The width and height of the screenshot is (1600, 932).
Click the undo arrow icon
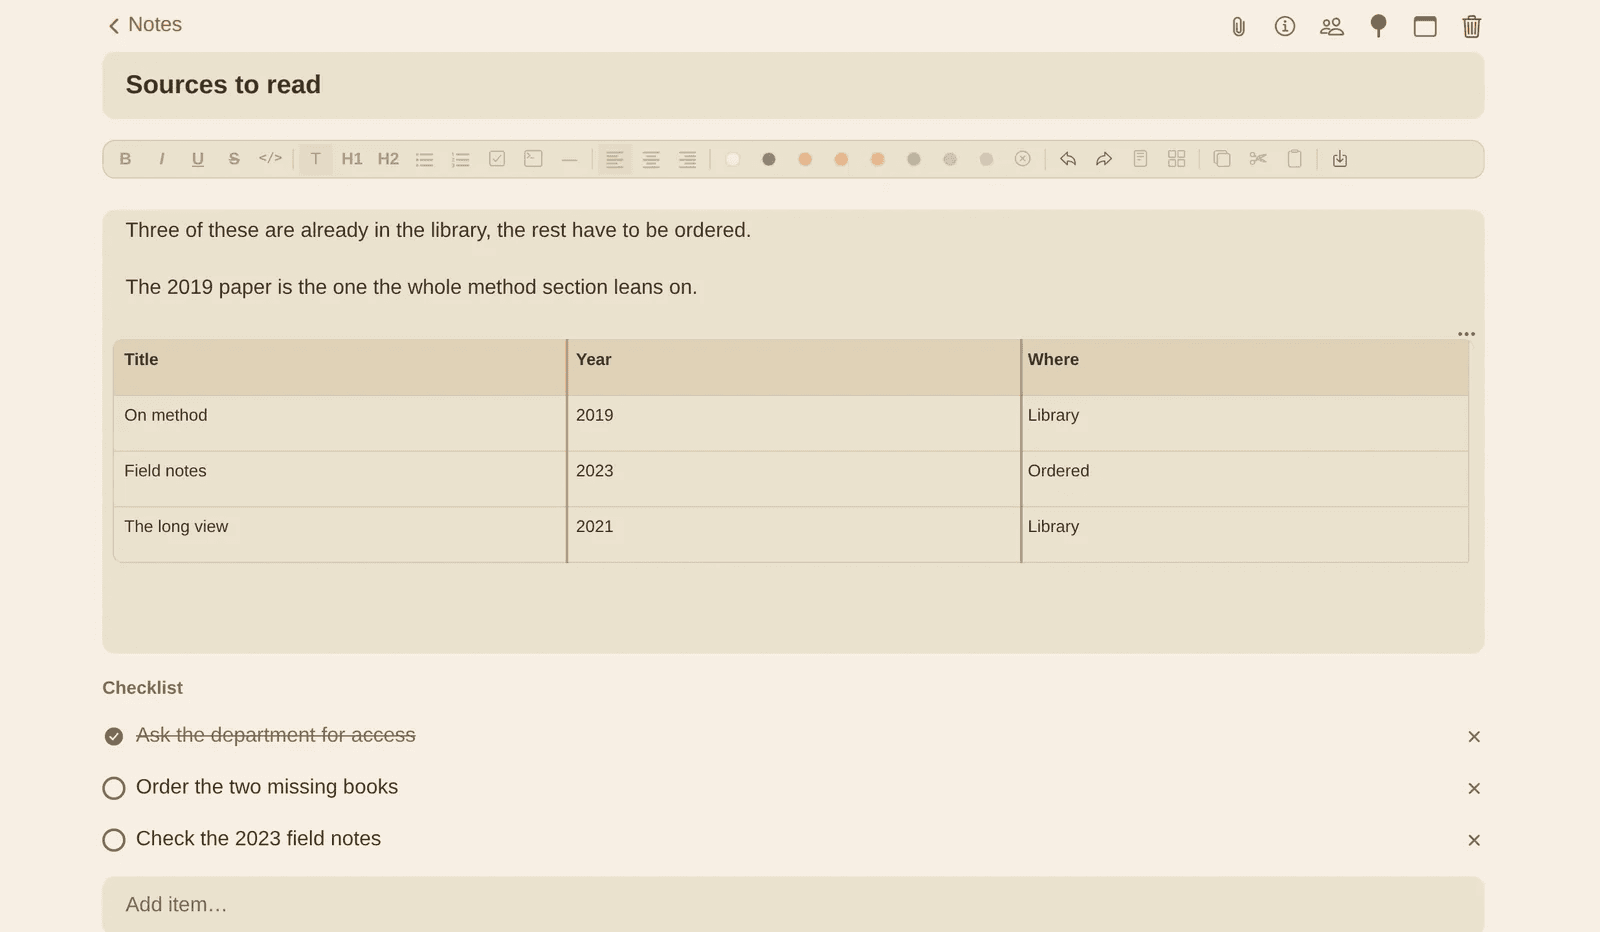click(x=1068, y=159)
